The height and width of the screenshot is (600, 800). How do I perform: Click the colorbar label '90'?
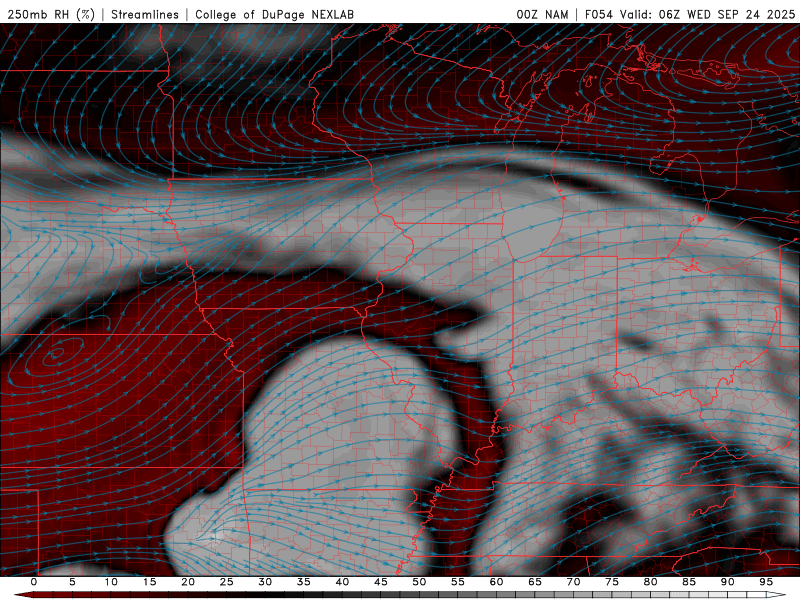point(727,582)
